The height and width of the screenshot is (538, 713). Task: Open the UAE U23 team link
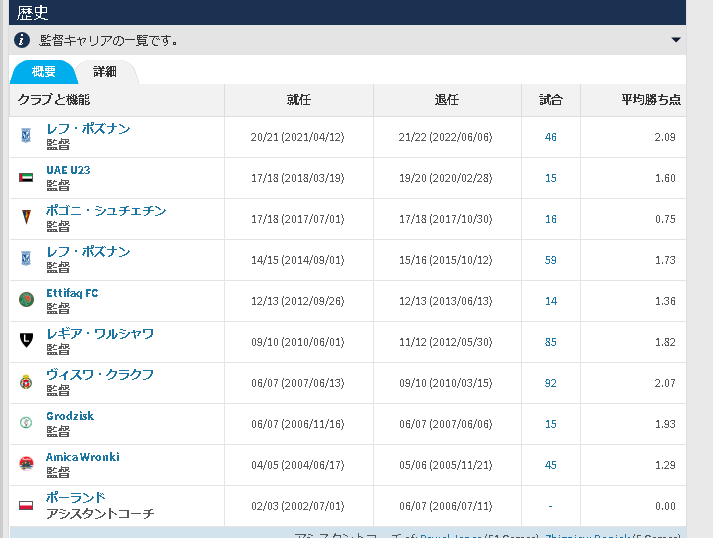pyautogui.click(x=68, y=170)
